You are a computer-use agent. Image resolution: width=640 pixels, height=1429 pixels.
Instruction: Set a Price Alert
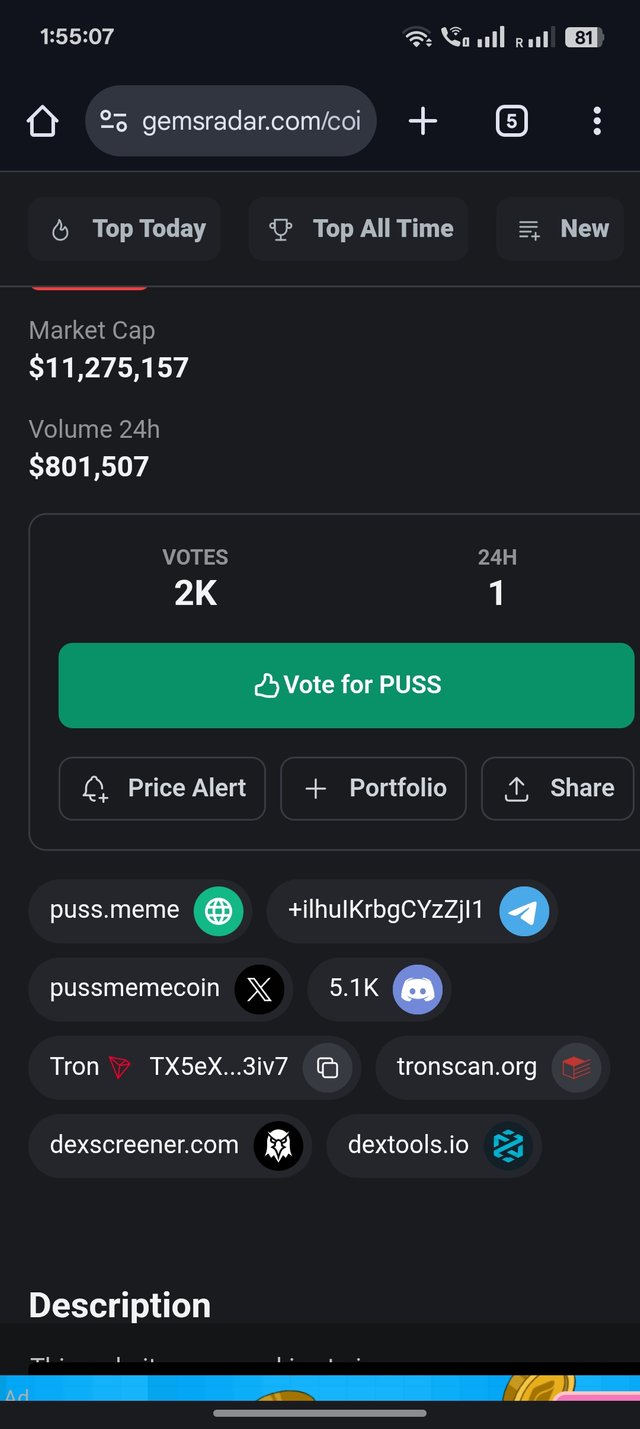[x=162, y=788]
